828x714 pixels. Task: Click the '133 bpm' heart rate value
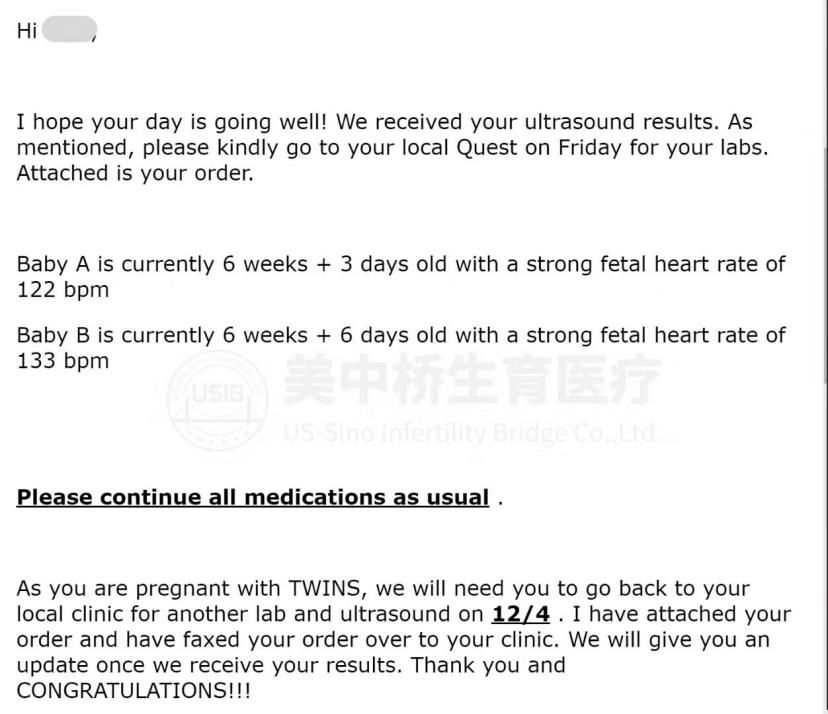(62, 361)
